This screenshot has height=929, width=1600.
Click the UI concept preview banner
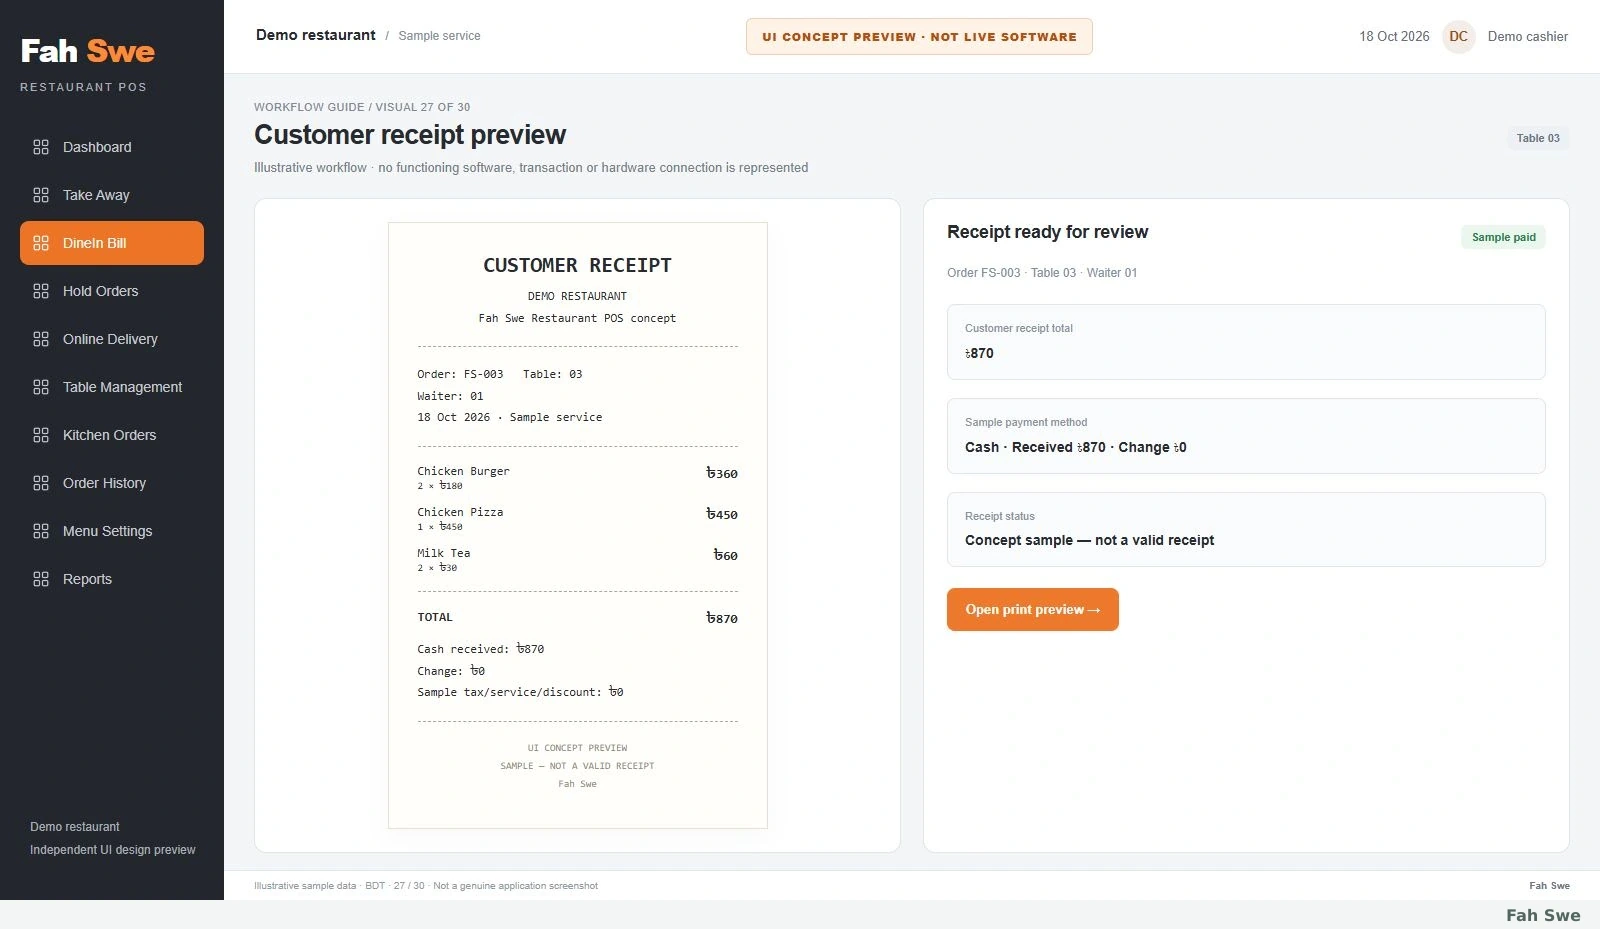tap(919, 36)
